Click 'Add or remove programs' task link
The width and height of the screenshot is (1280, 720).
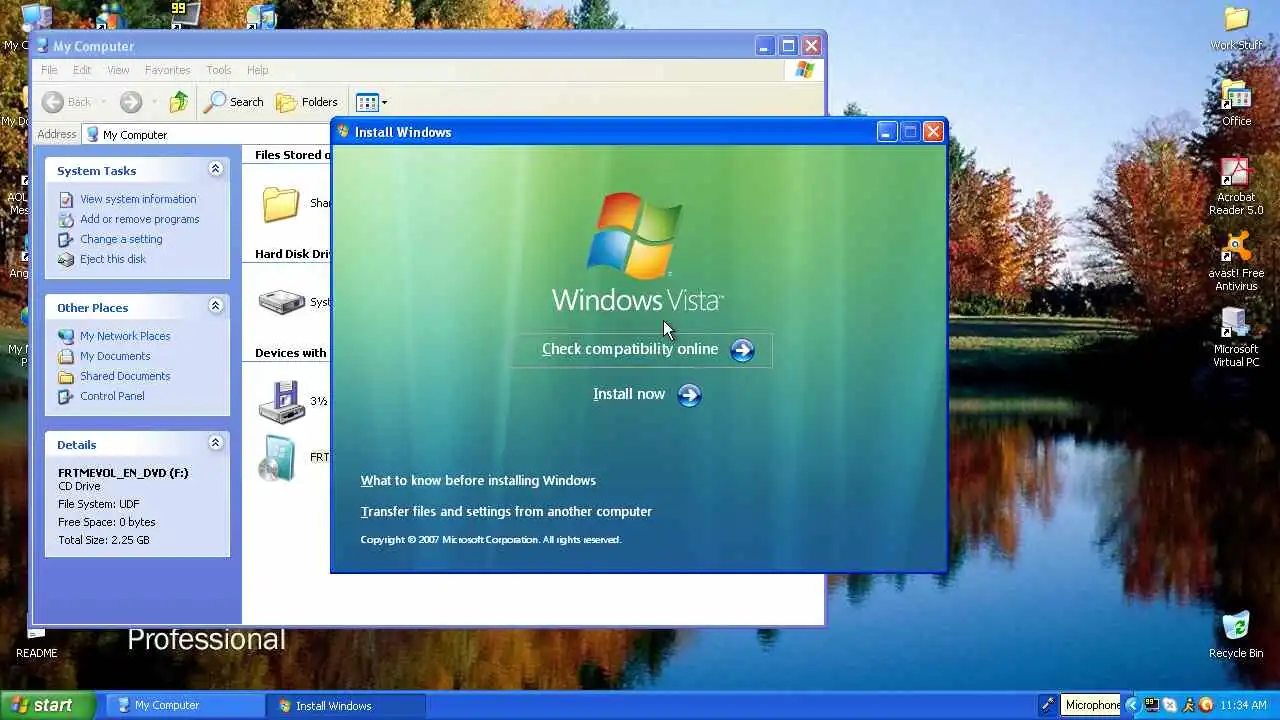coord(139,219)
